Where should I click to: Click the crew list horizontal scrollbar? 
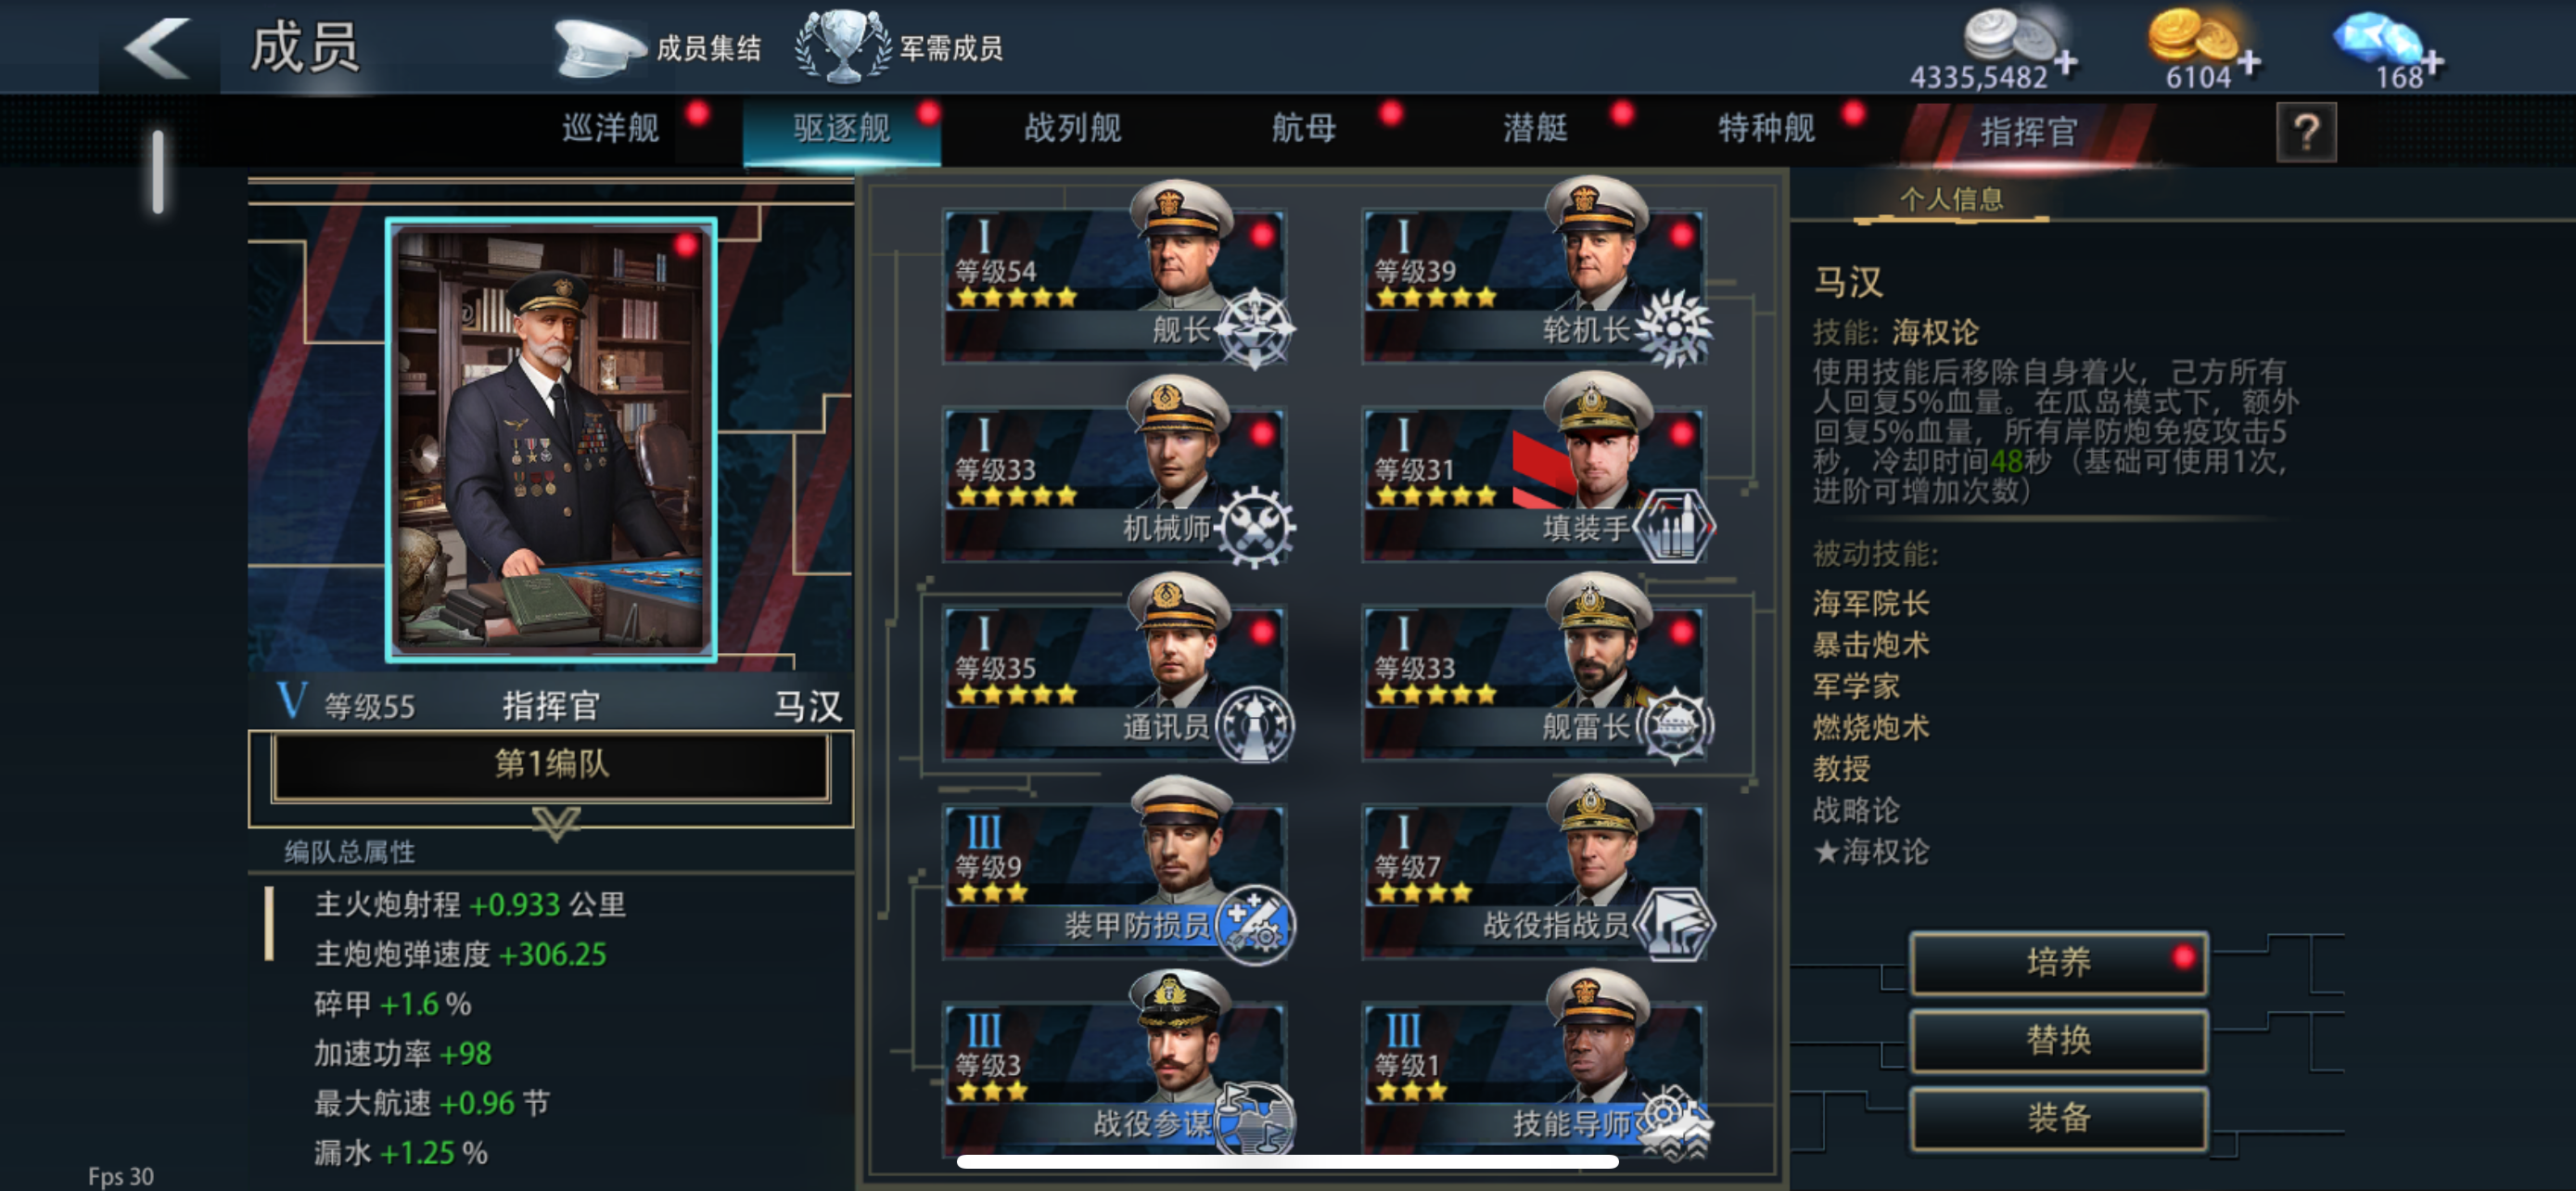coord(1287,1161)
